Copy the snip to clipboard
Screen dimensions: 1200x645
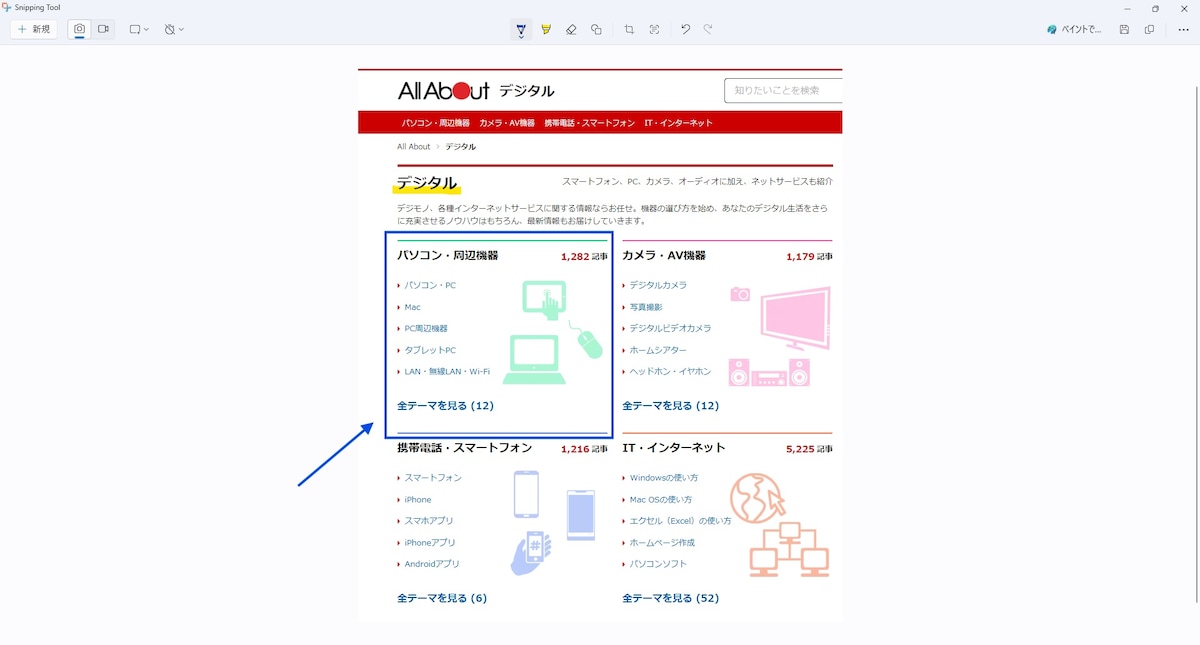(x=1149, y=29)
